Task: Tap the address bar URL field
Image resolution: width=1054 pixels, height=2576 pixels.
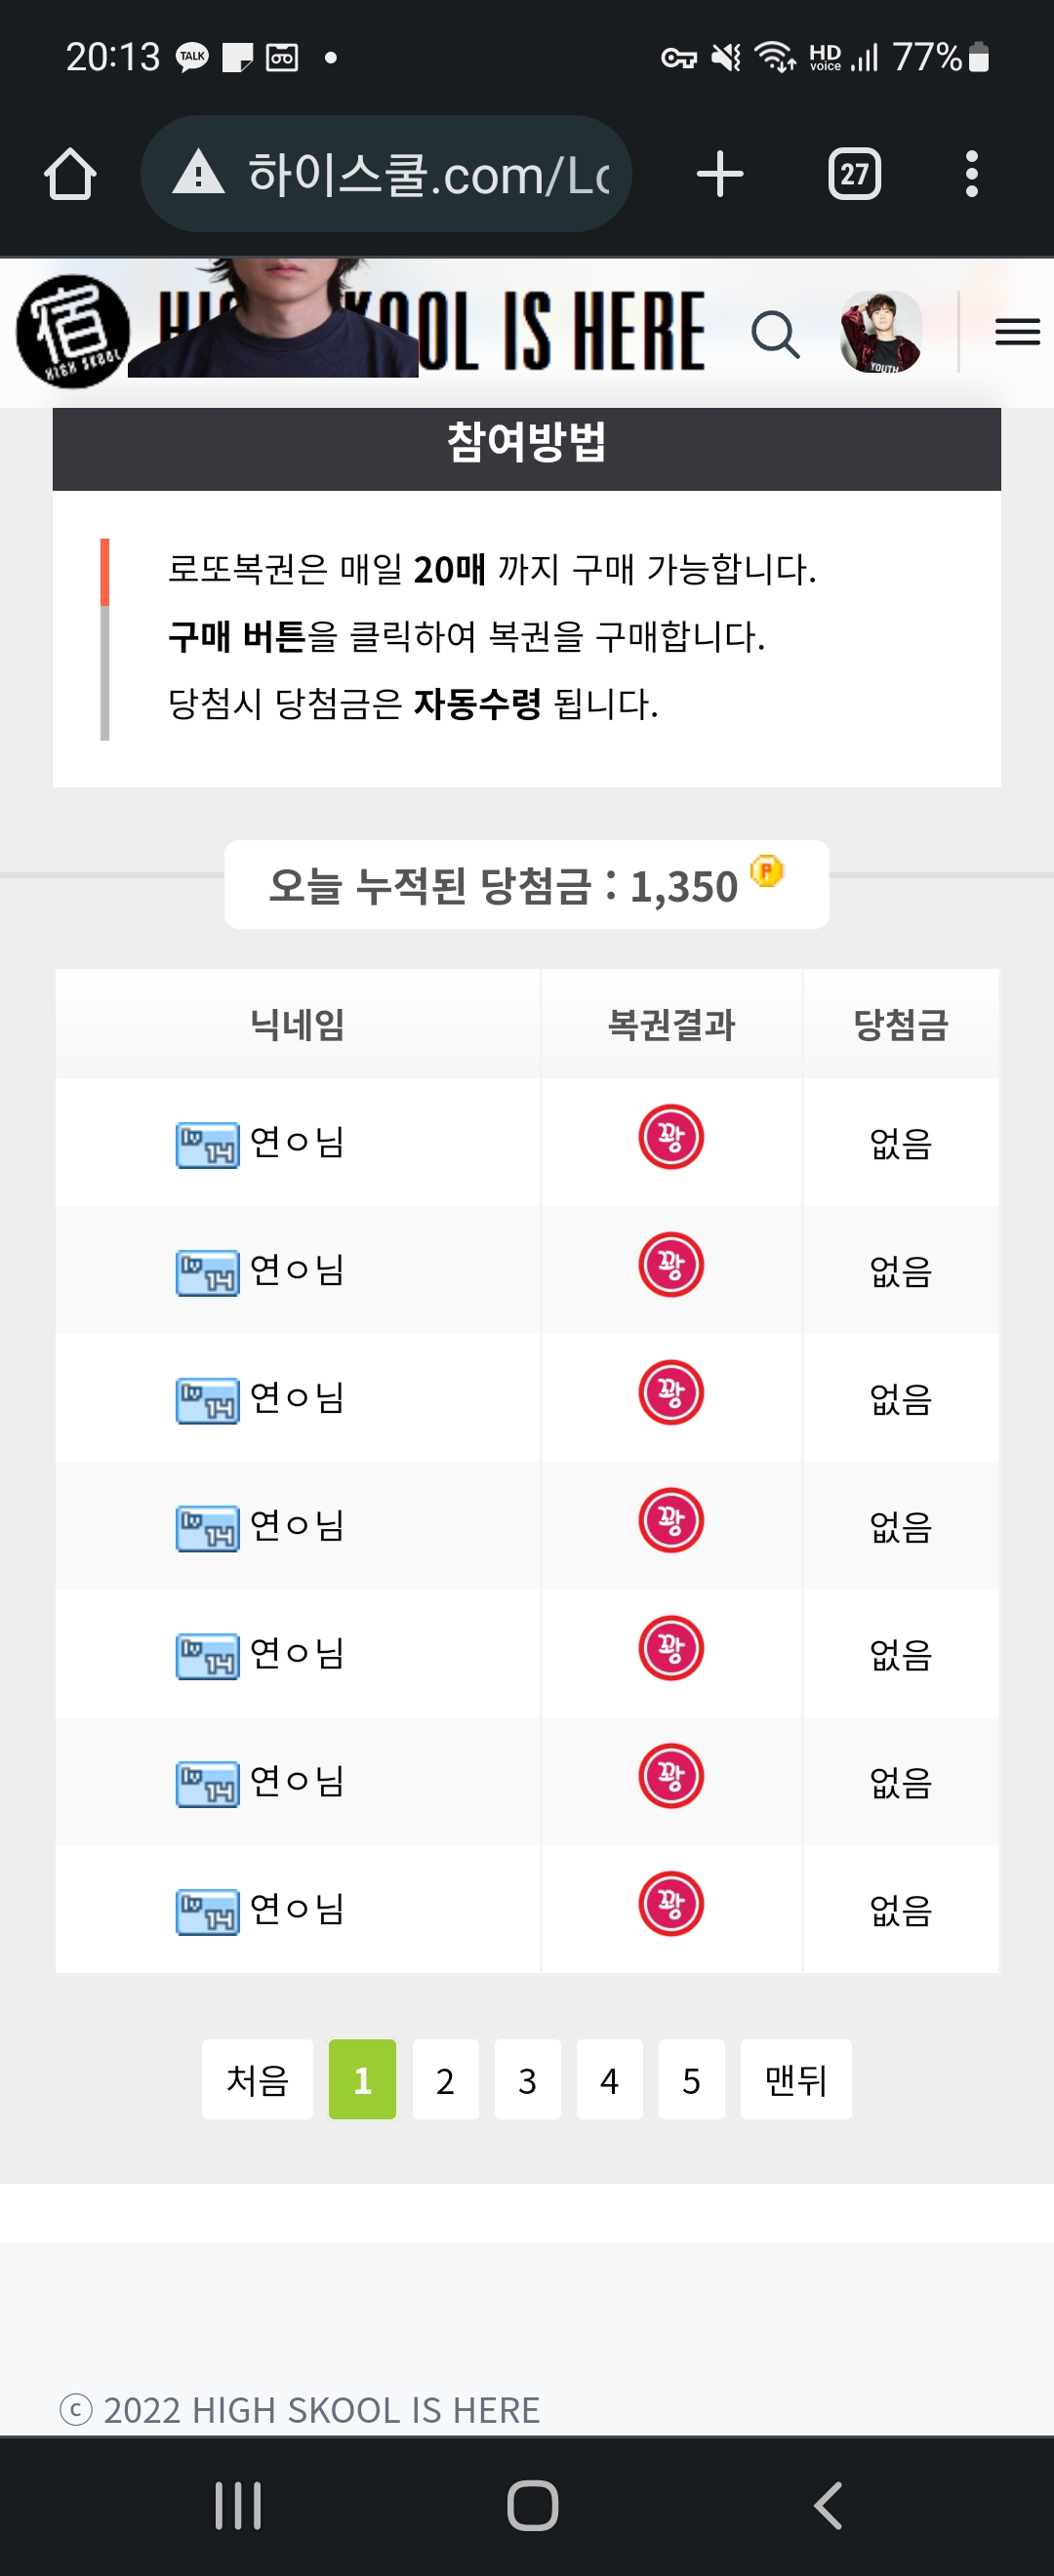Action: pos(386,174)
